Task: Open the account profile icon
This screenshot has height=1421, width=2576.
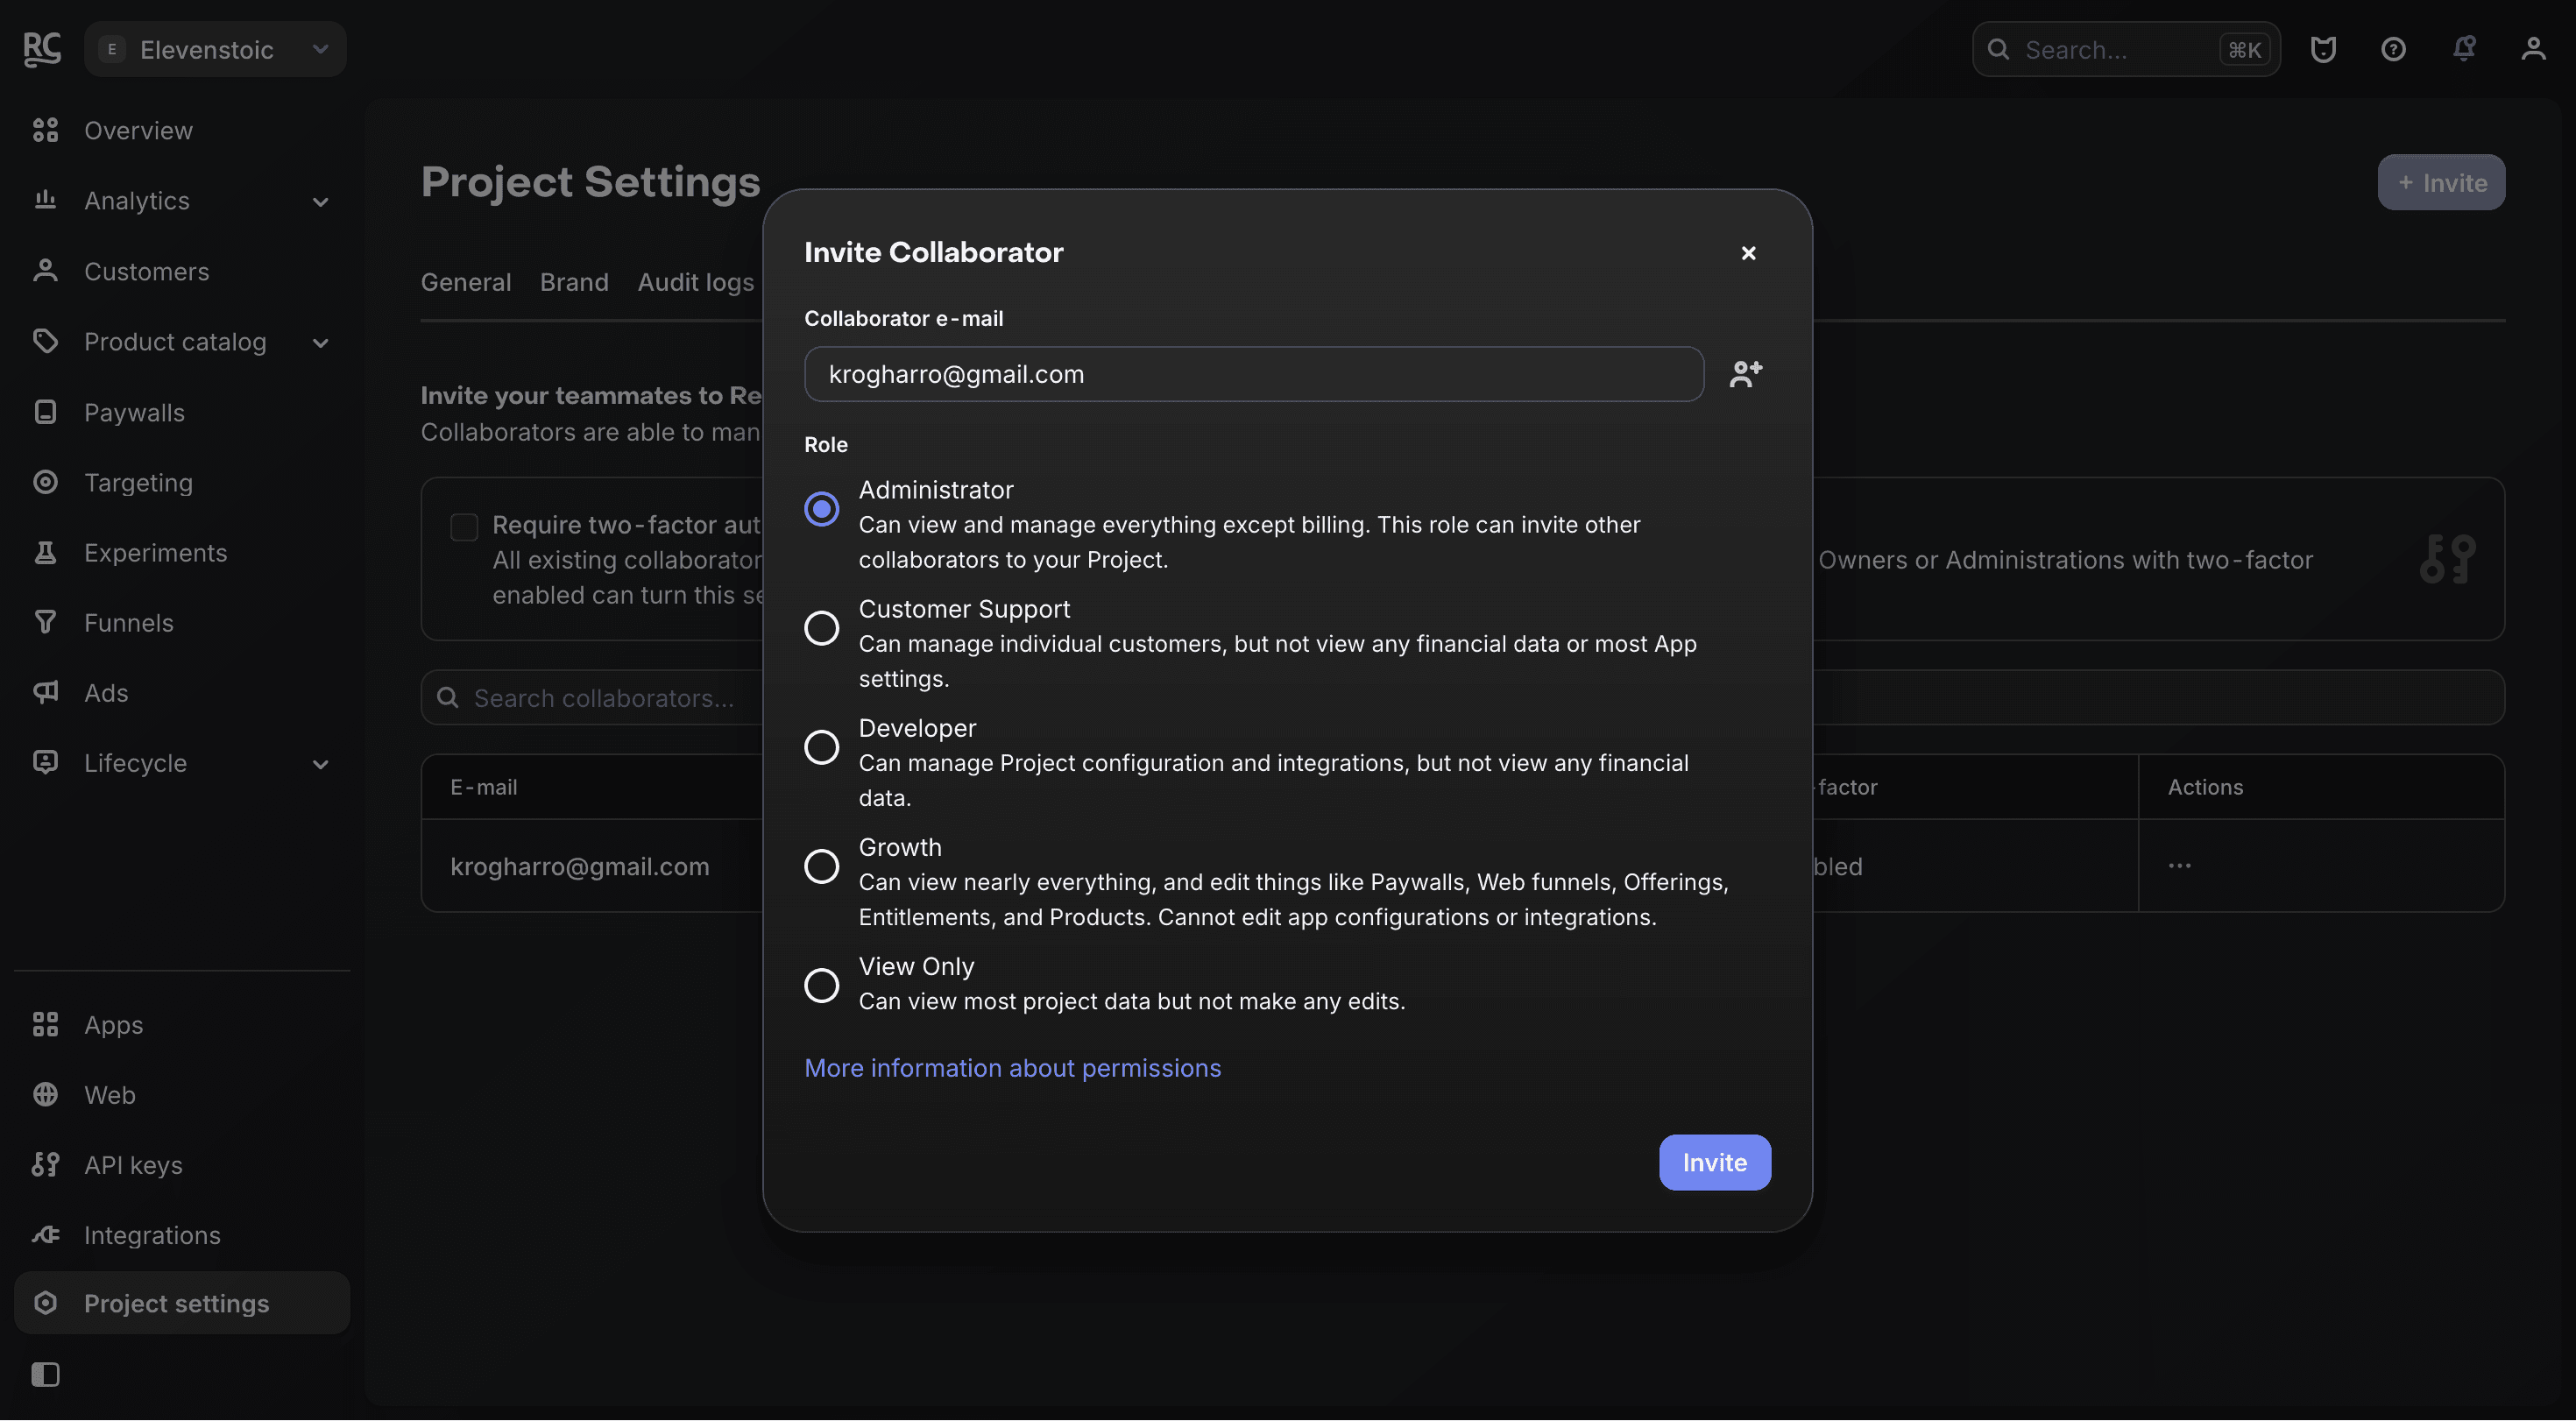Action: coord(2533,49)
